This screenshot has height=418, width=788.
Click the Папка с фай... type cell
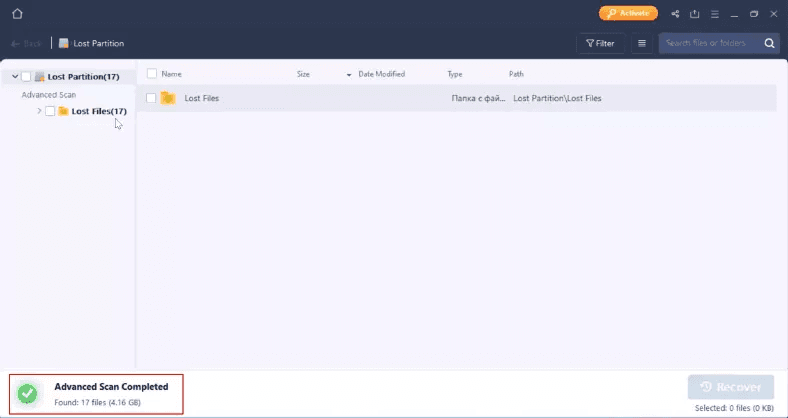pos(478,98)
